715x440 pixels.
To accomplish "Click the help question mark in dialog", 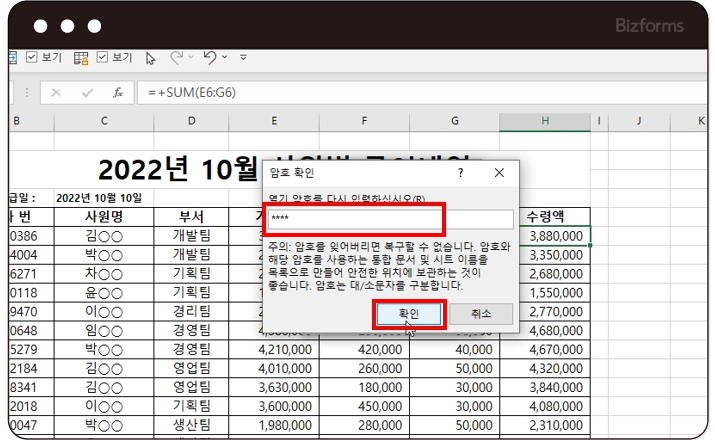I will tap(461, 173).
